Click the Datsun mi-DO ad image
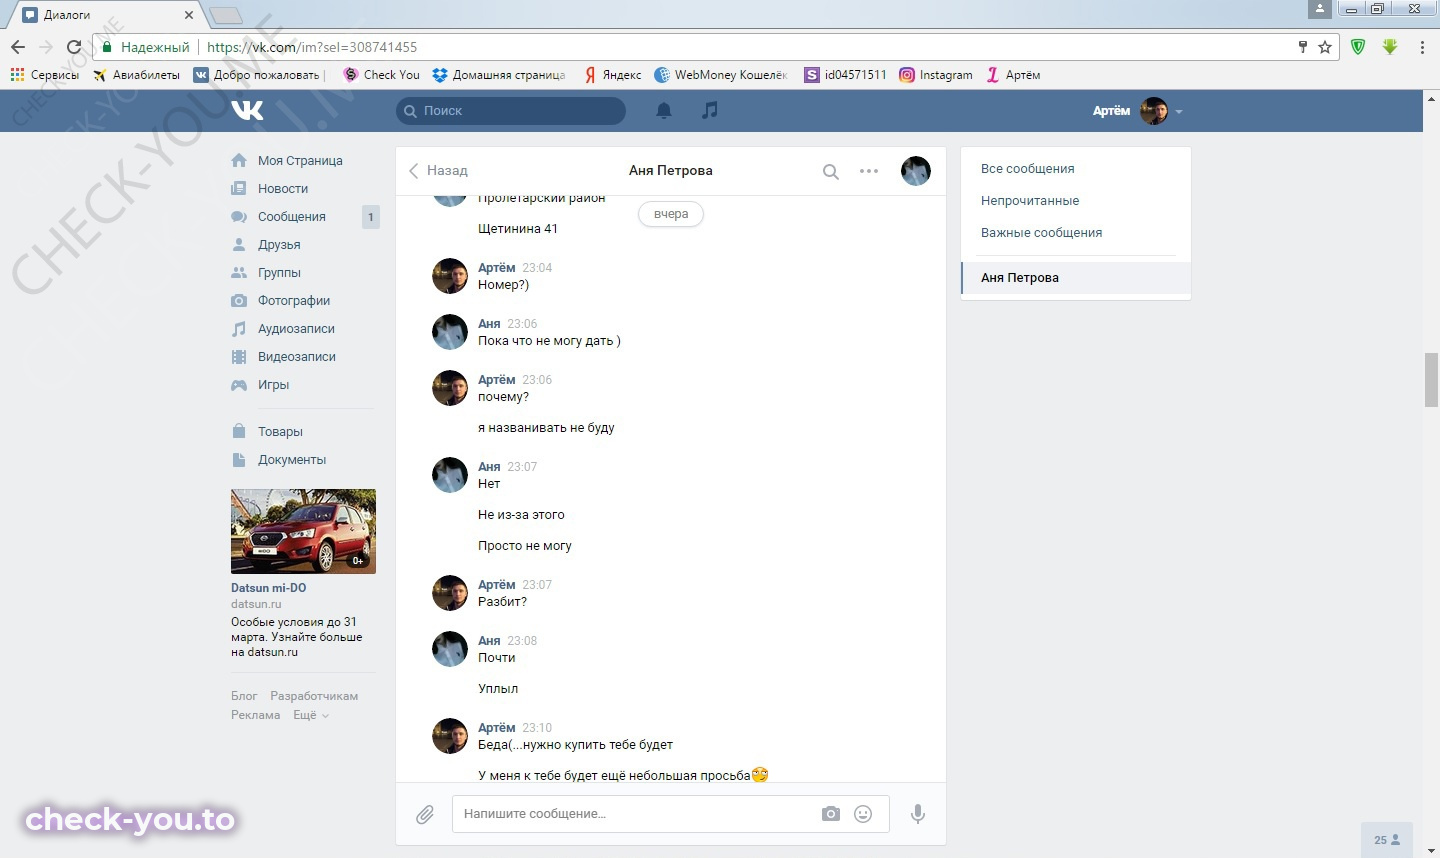The image size is (1440, 858). 303,531
